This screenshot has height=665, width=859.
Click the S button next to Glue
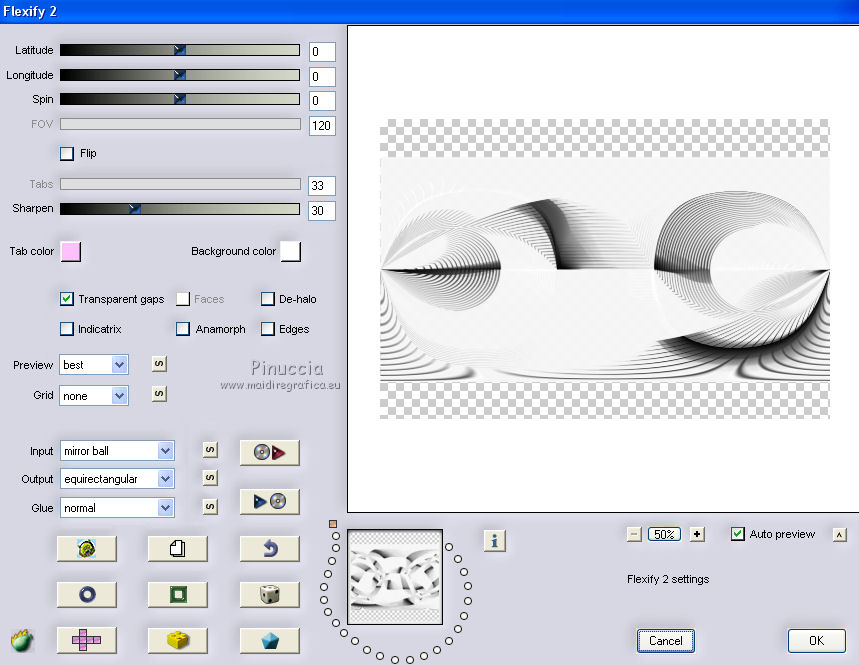(x=210, y=507)
